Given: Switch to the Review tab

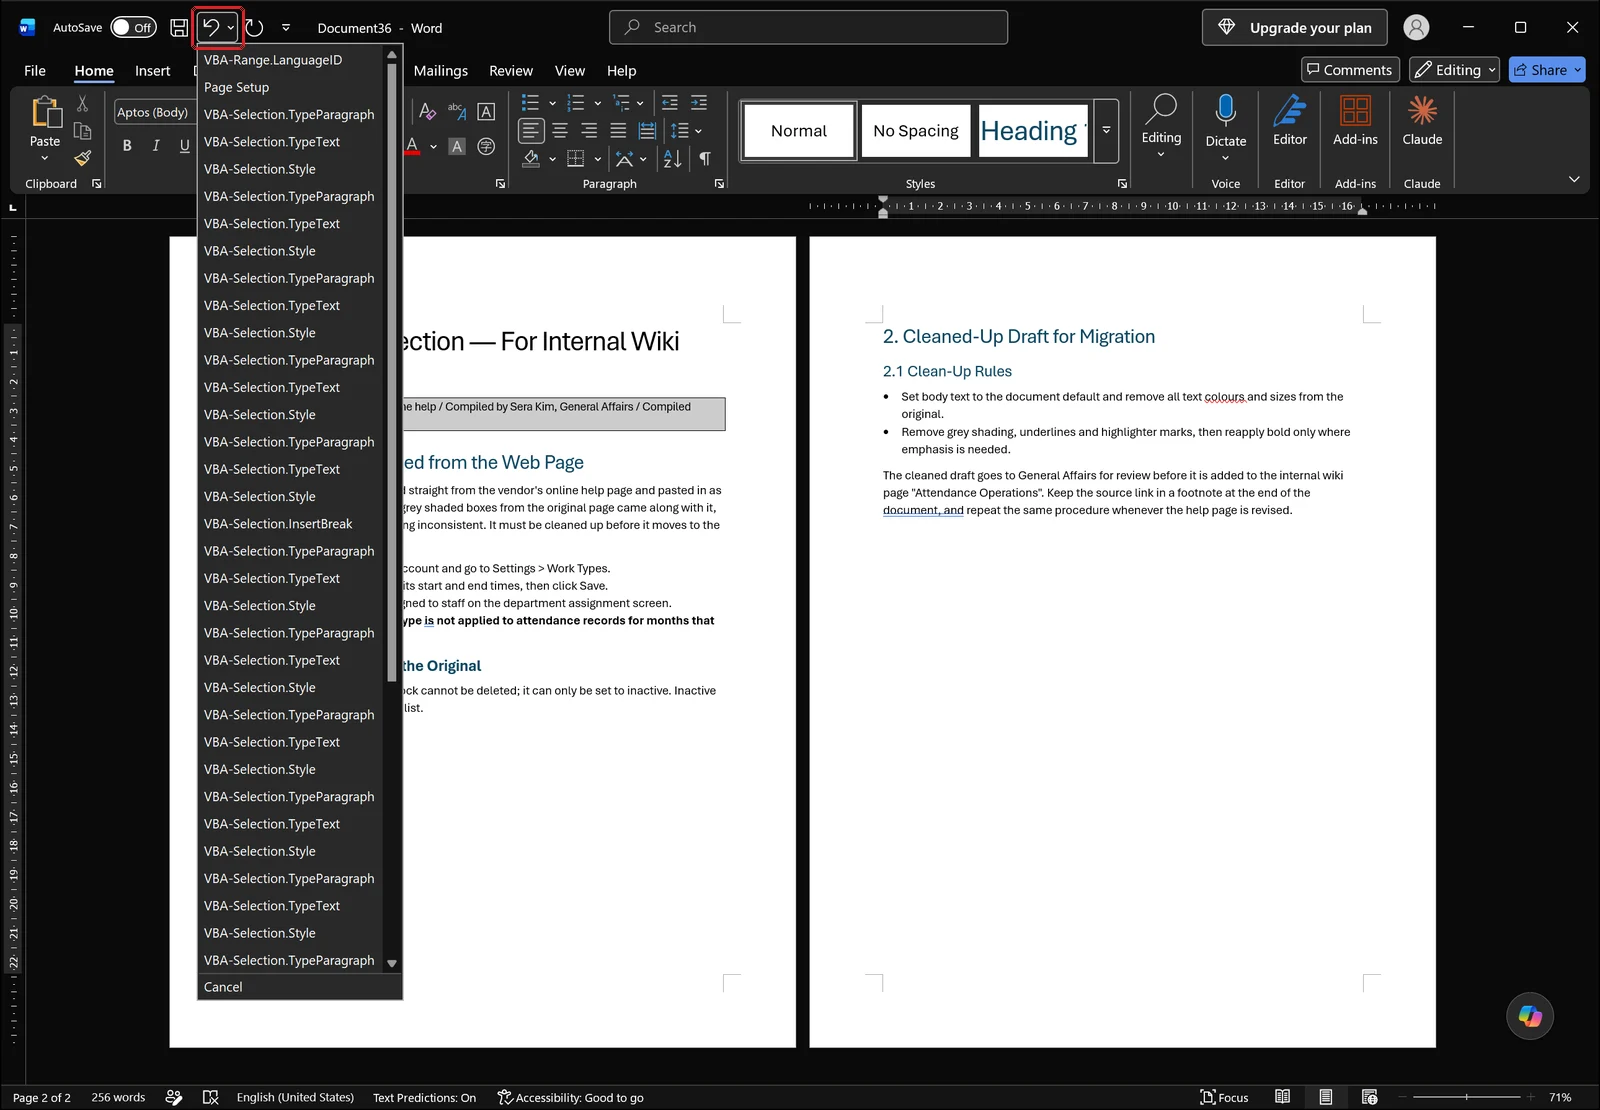Looking at the screenshot, I should tap(511, 71).
